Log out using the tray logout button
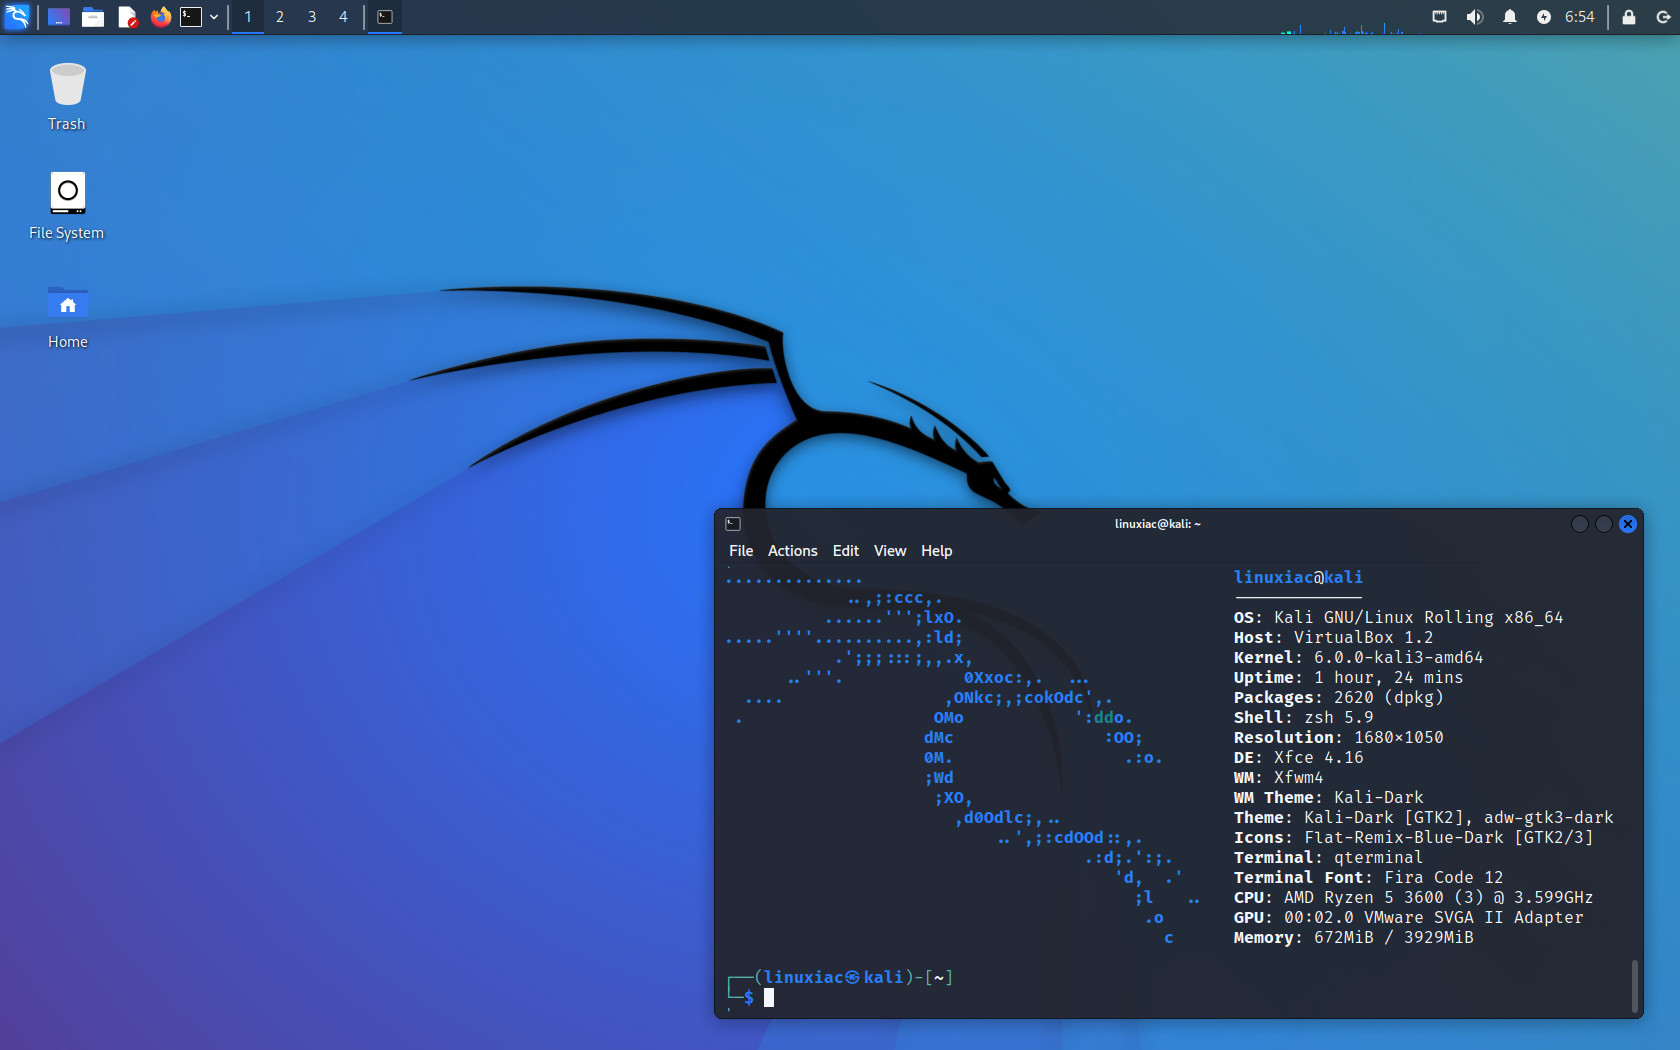The width and height of the screenshot is (1680, 1050). click(1661, 16)
